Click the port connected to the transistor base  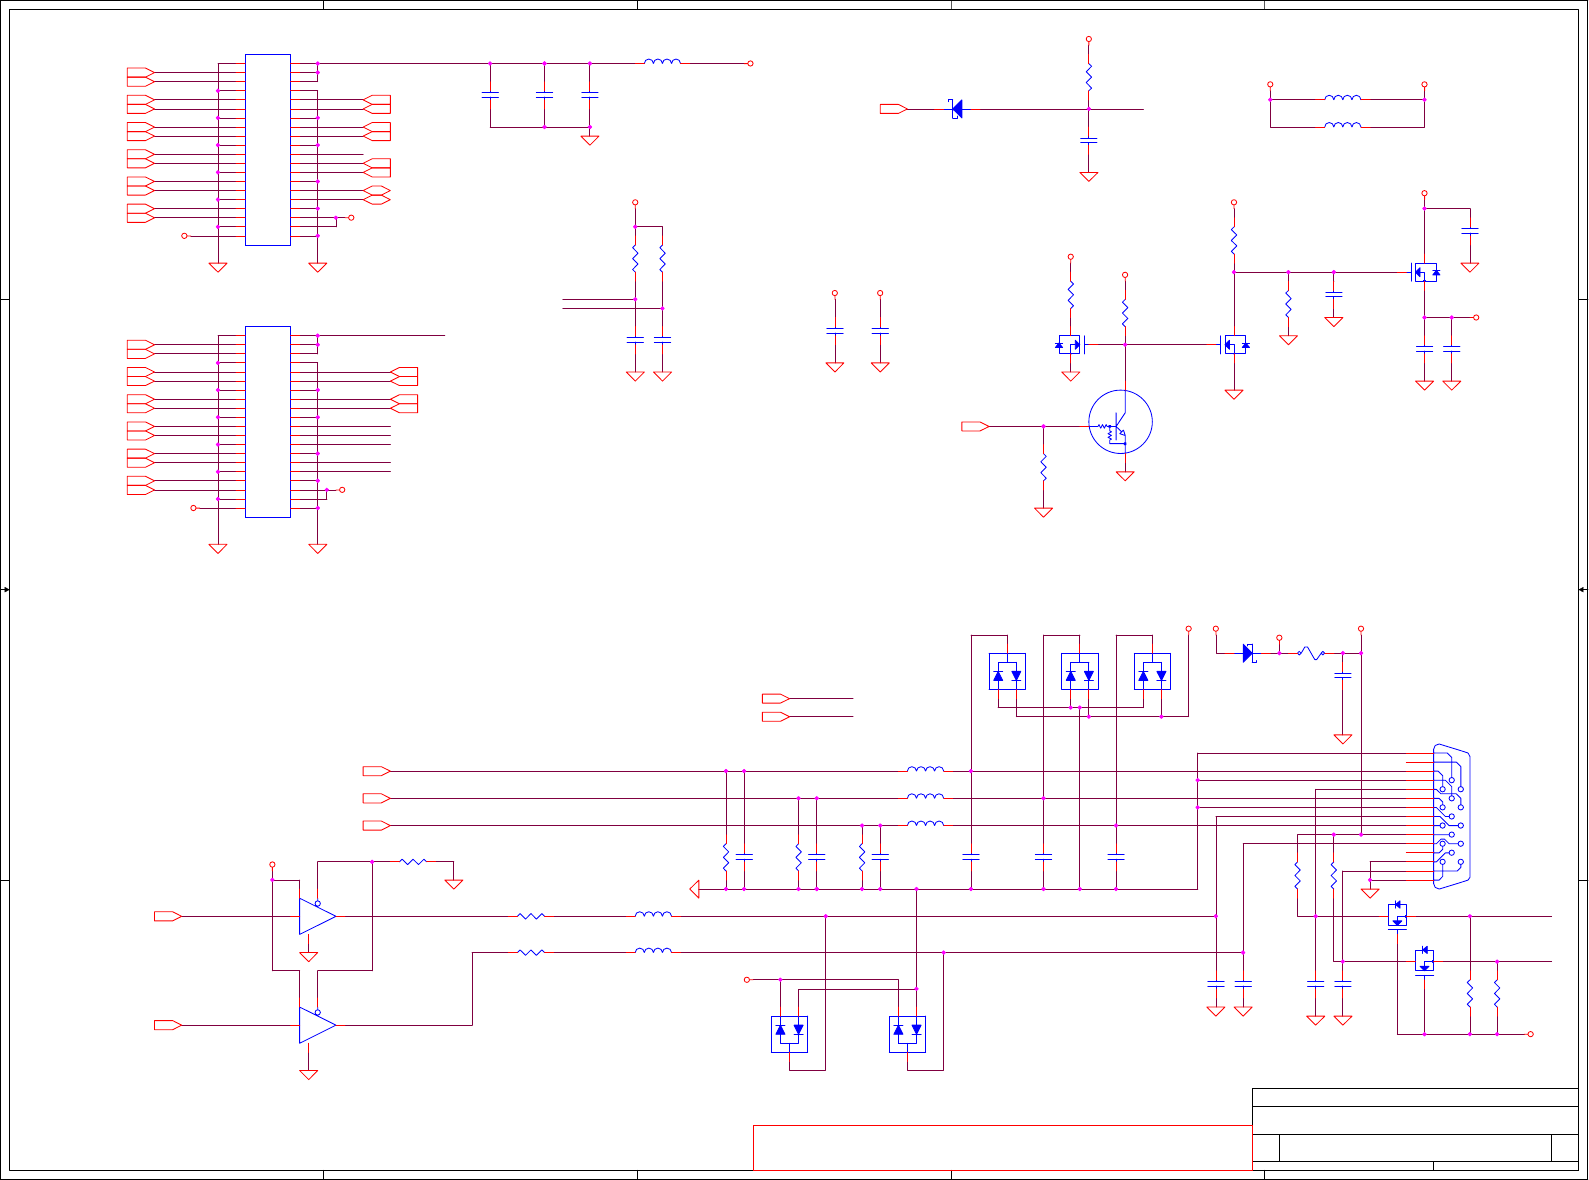pos(975,427)
